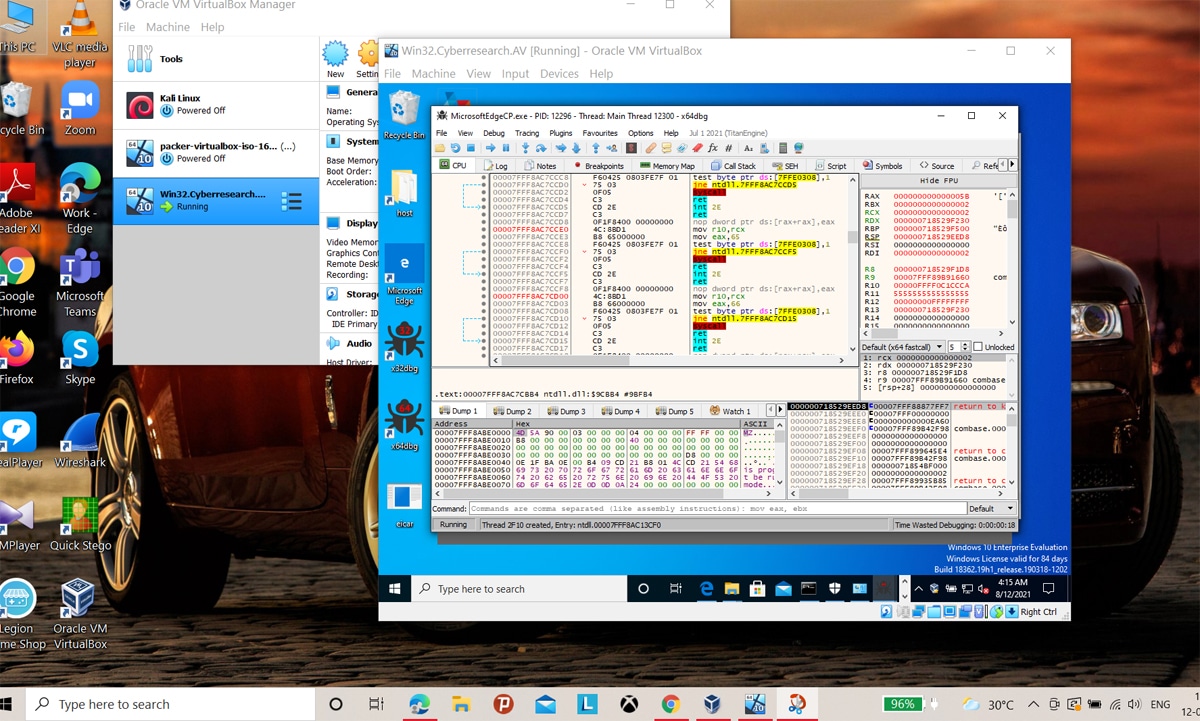Image resolution: width=1200 pixels, height=721 pixels.
Task: Click the stop debugging square icon
Action: point(471,148)
